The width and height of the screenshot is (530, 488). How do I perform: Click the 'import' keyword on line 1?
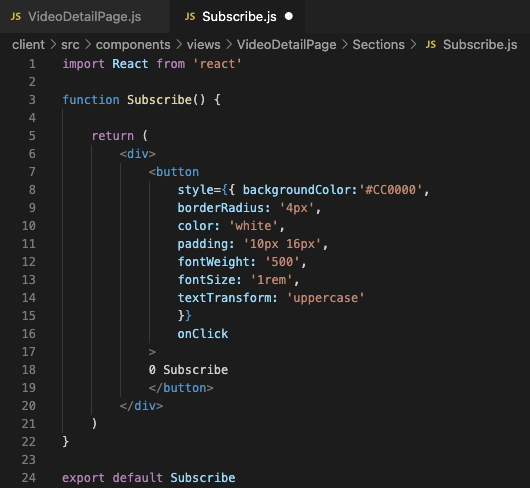click(x=83, y=64)
